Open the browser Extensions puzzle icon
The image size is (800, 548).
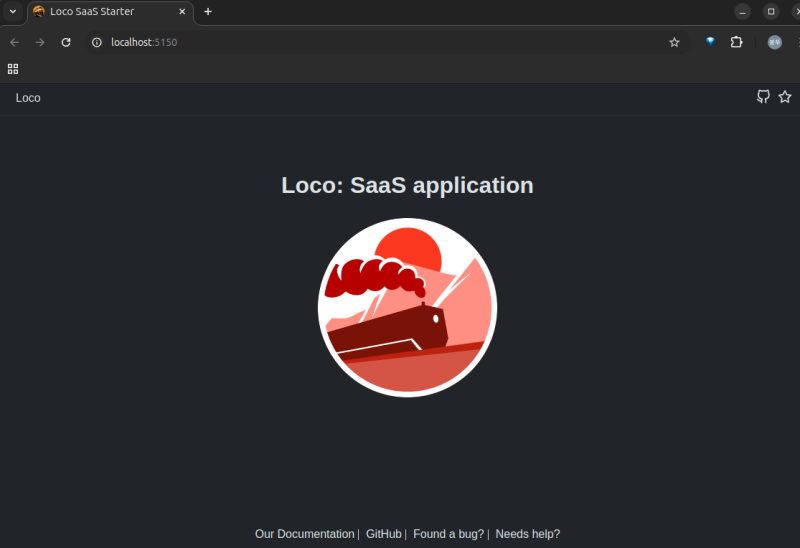[x=737, y=42]
